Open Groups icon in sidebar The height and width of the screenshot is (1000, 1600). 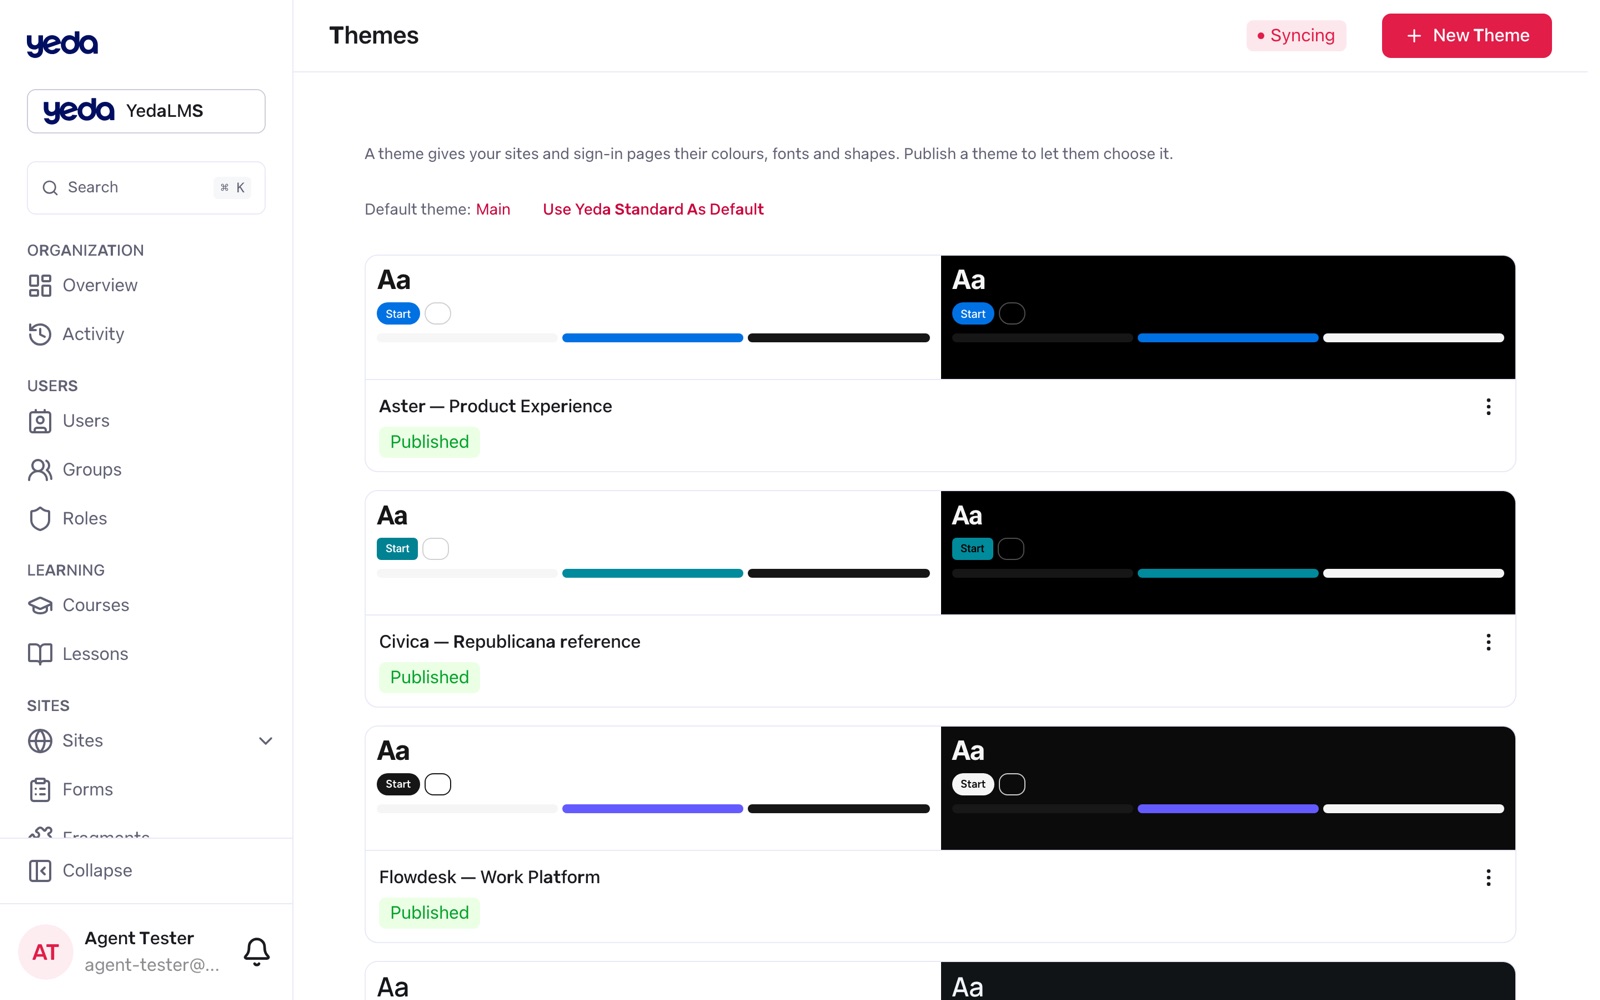pyautogui.click(x=40, y=470)
